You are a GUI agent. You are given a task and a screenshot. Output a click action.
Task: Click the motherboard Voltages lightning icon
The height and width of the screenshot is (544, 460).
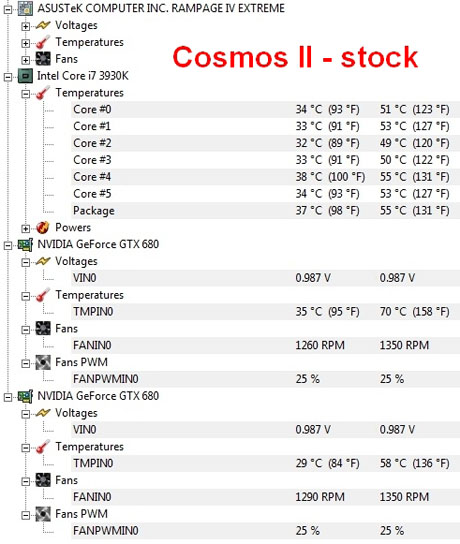click(43, 25)
